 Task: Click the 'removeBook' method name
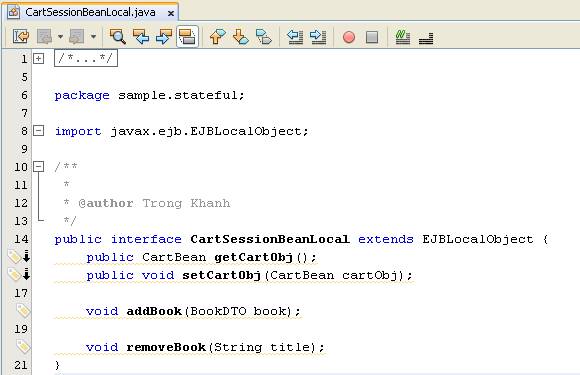pyautogui.click(x=166, y=347)
